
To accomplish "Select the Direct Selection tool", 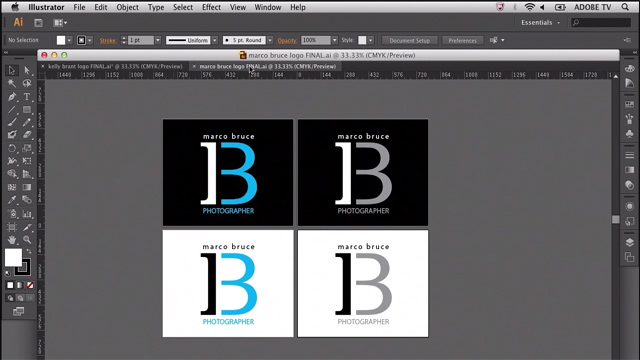I will tap(27, 70).
